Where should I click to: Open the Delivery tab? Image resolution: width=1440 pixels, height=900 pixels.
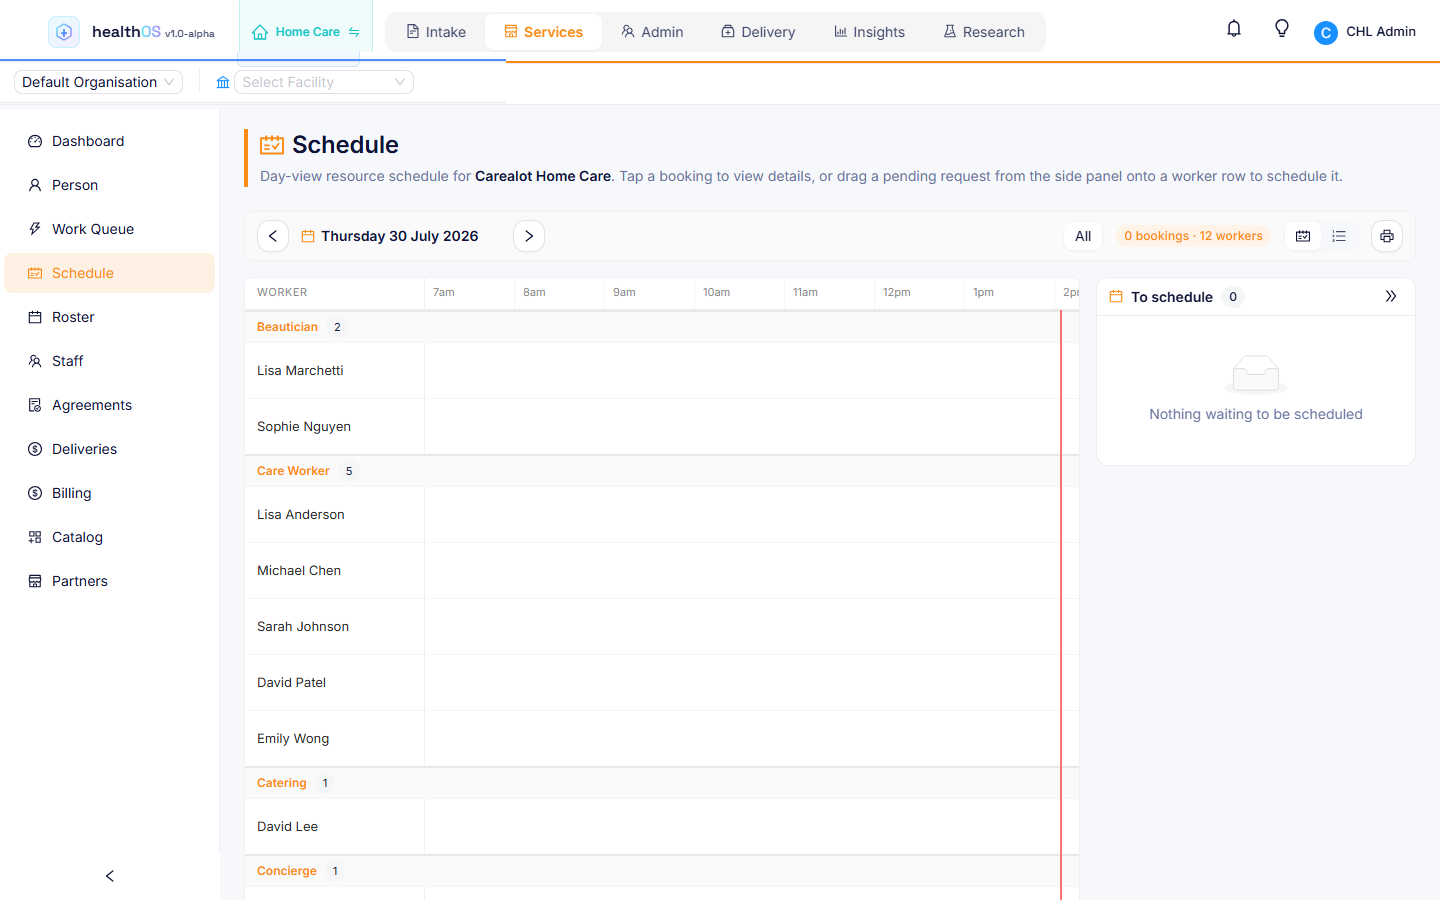click(x=758, y=32)
